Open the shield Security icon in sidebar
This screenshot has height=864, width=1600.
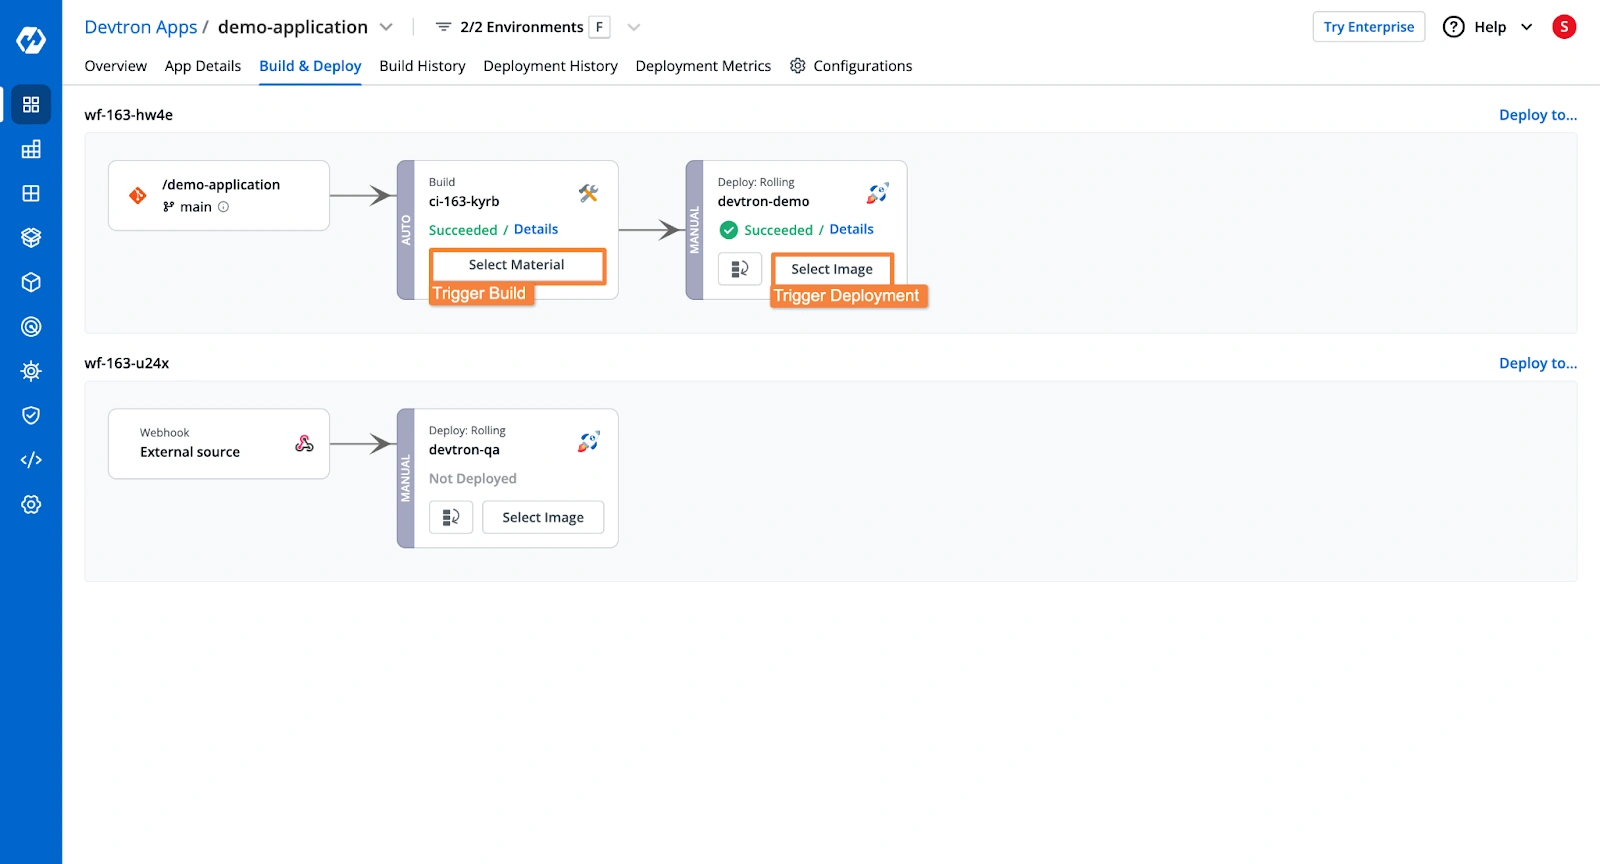[x=31, y=415]
